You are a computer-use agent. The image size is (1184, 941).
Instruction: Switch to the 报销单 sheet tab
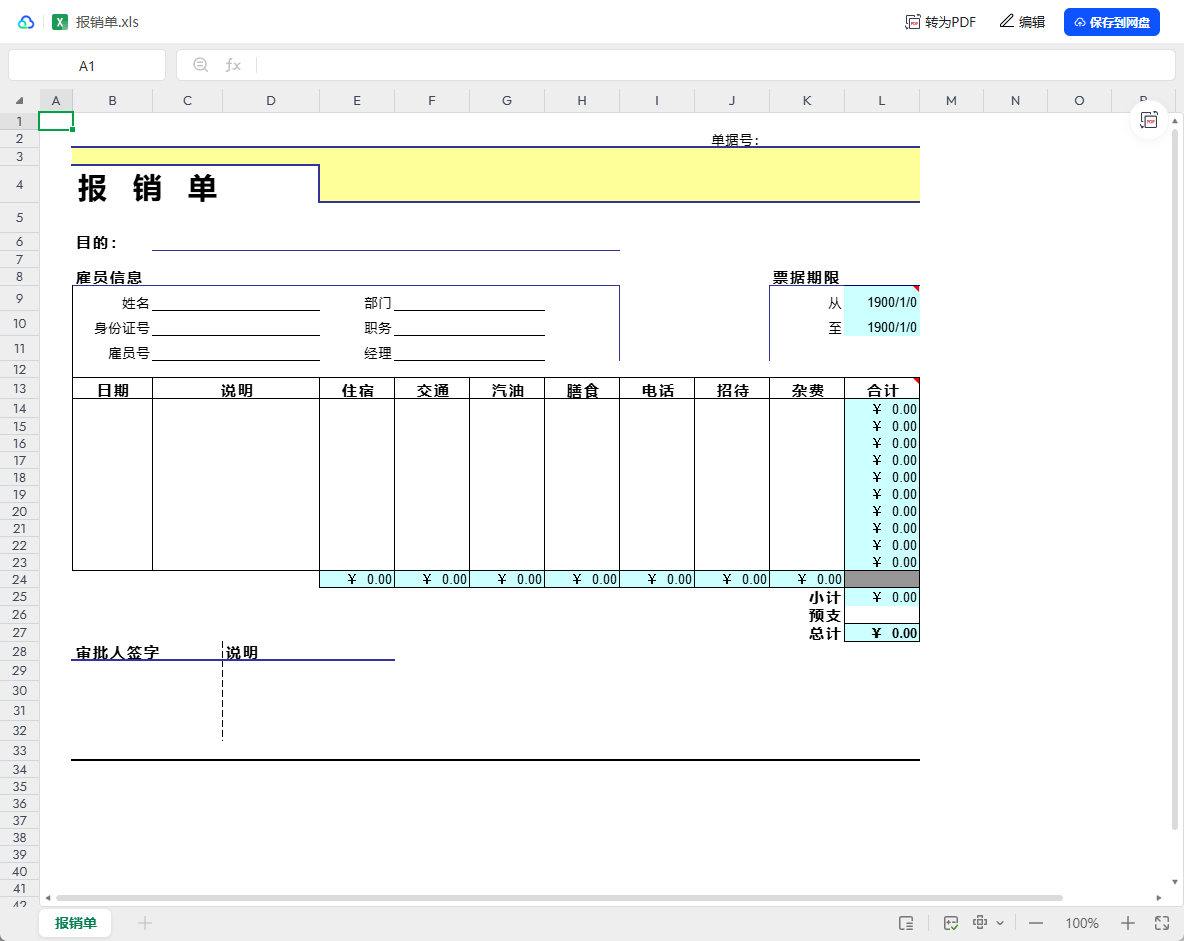pos(76,923)
